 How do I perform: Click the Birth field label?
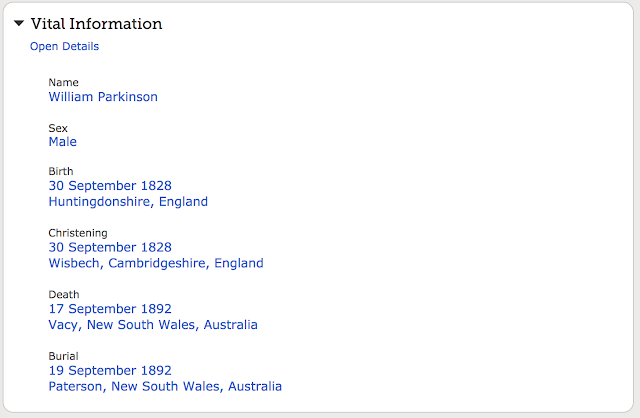click(x=61, y=171)
